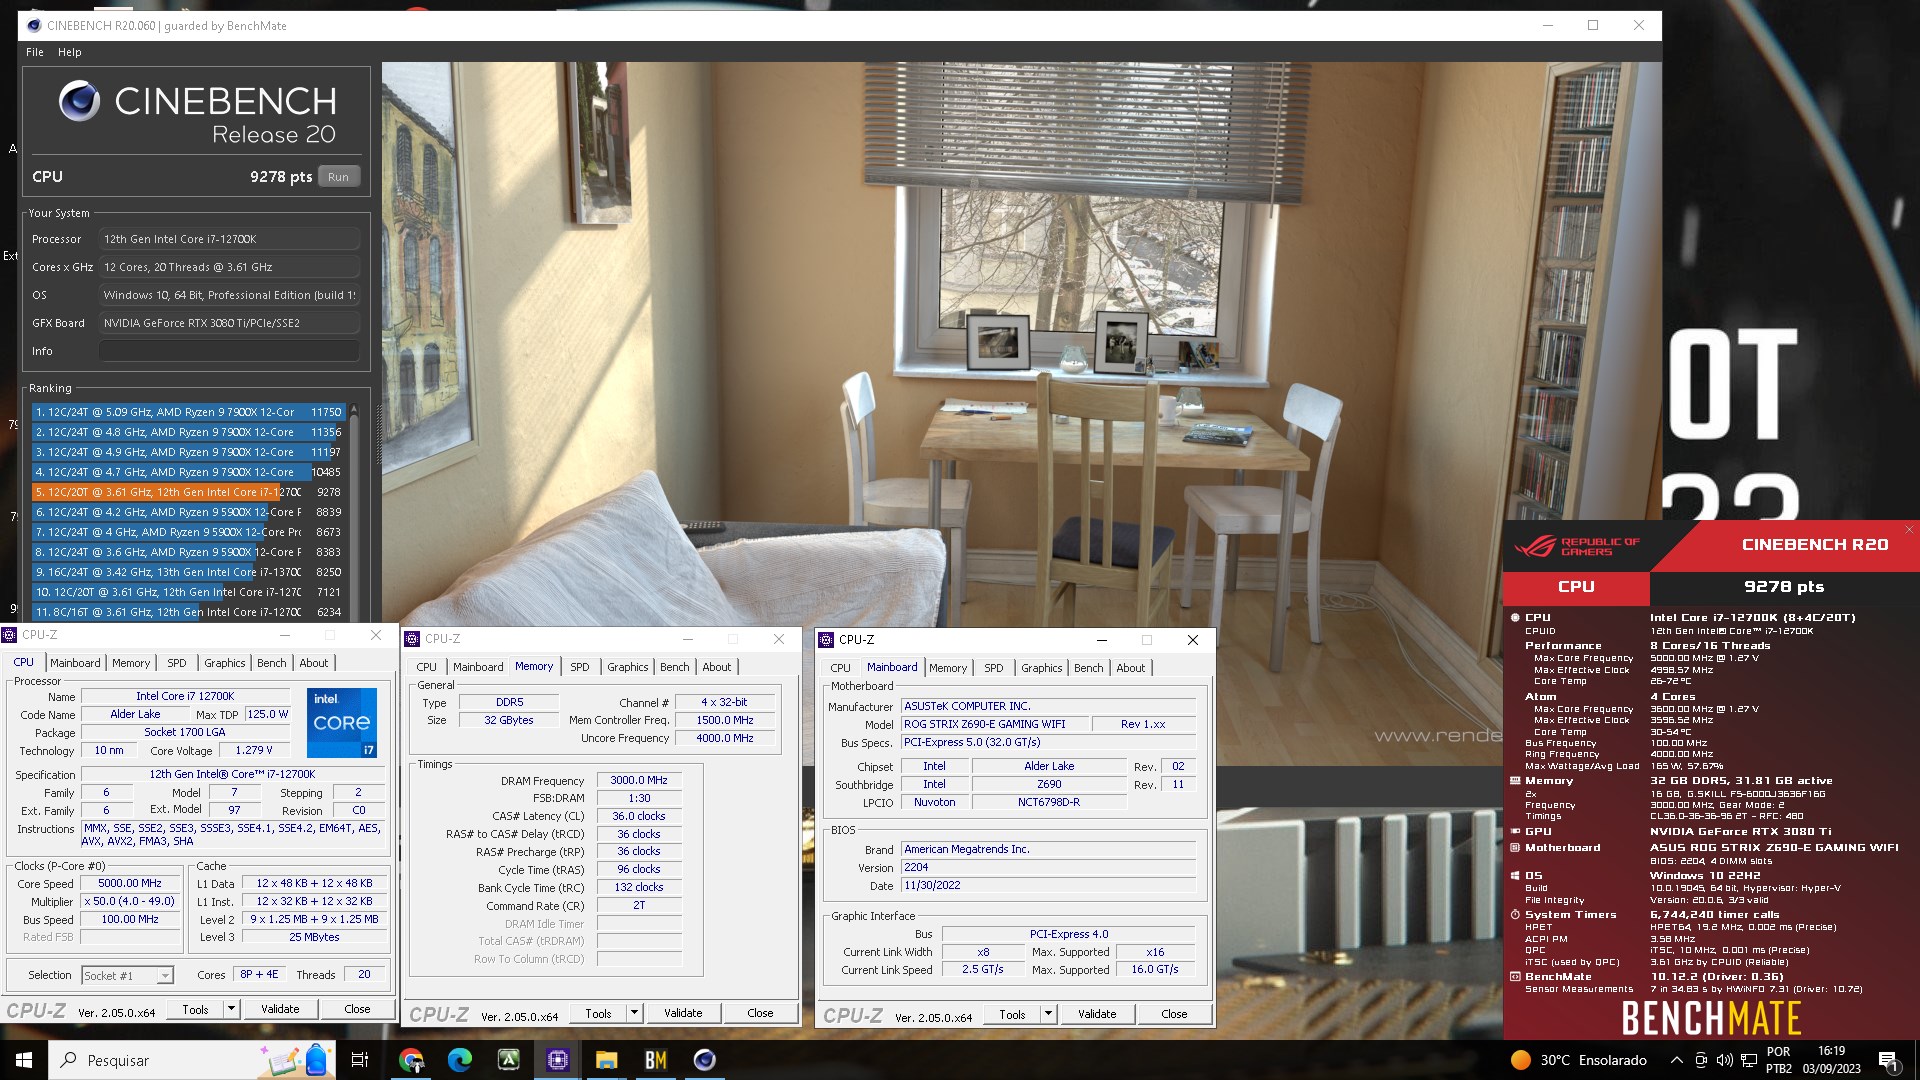1920x1080 pixels.
Task: Open Task View from the taskbar
Action: [360, 1060]
